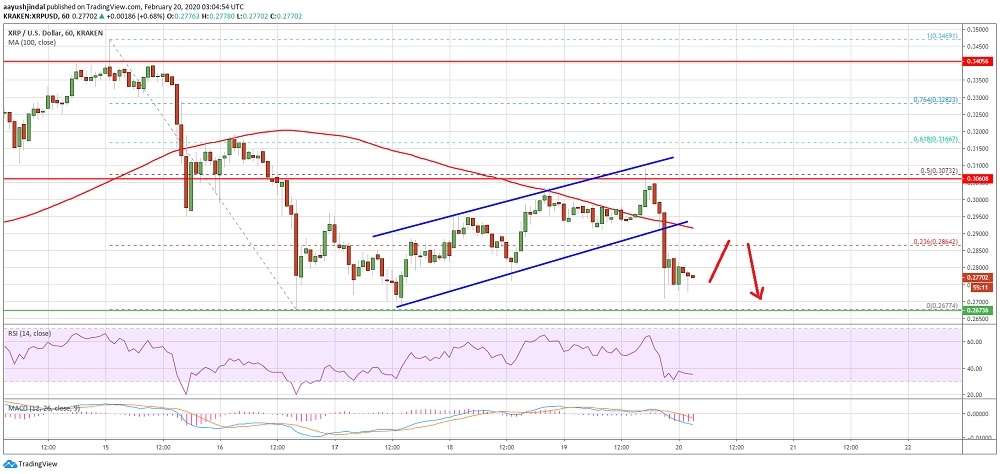Click the red 100 moving average line

[280, 130]
